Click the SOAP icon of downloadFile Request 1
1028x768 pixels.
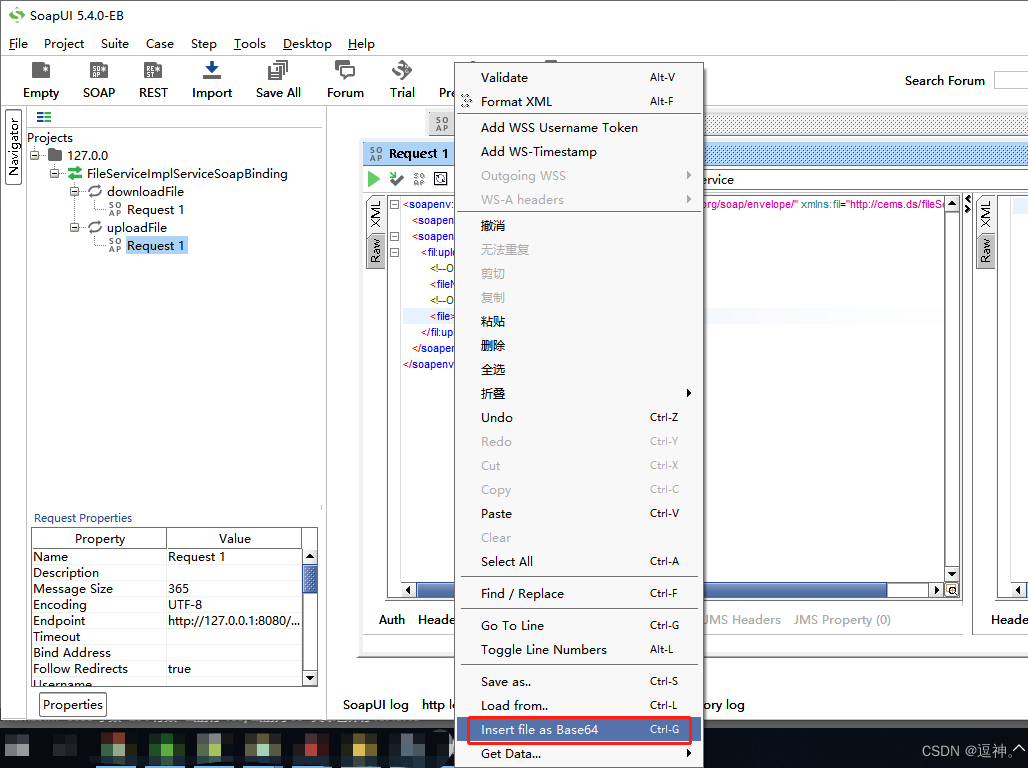[x=115, y=209]
